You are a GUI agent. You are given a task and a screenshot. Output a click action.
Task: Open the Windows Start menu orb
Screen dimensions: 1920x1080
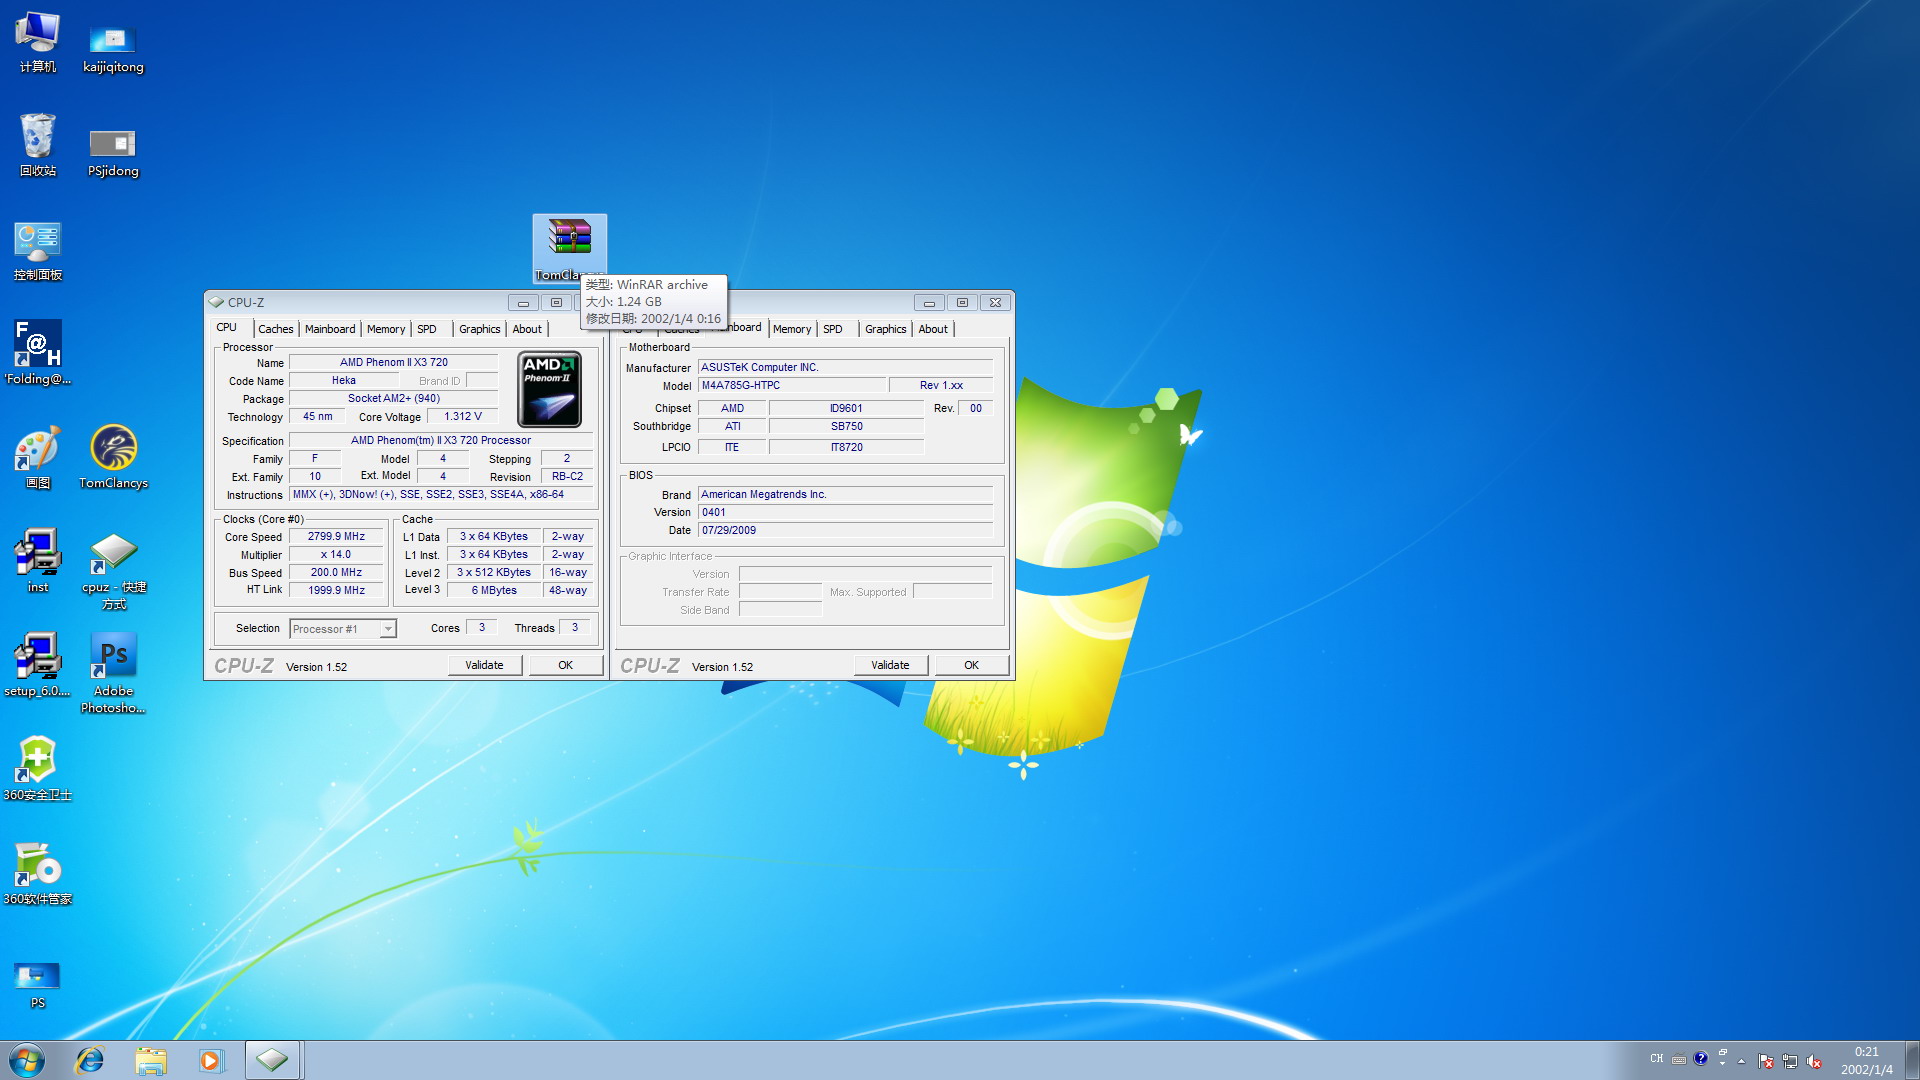(27, 1060)
